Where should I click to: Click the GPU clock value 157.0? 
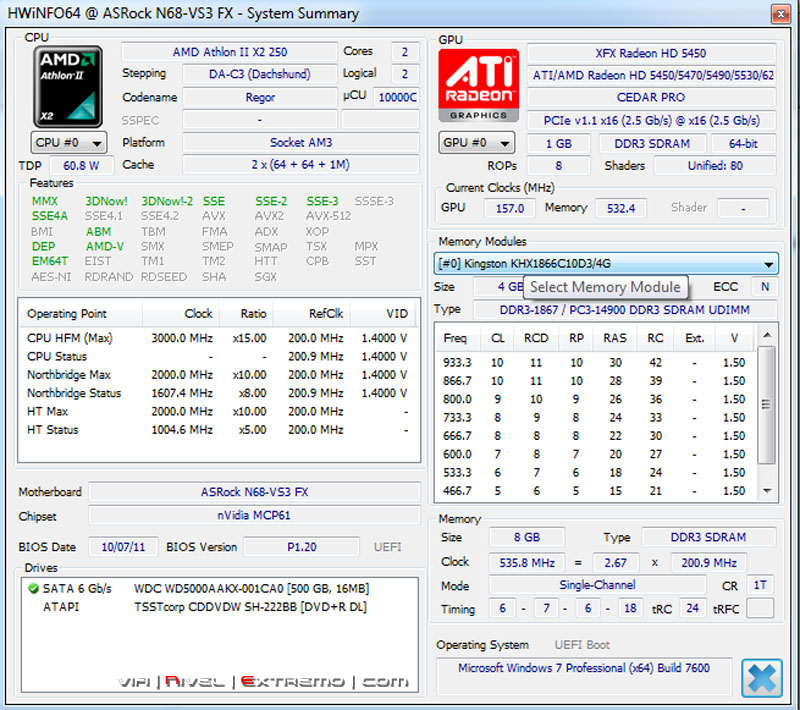coord(509,208)
